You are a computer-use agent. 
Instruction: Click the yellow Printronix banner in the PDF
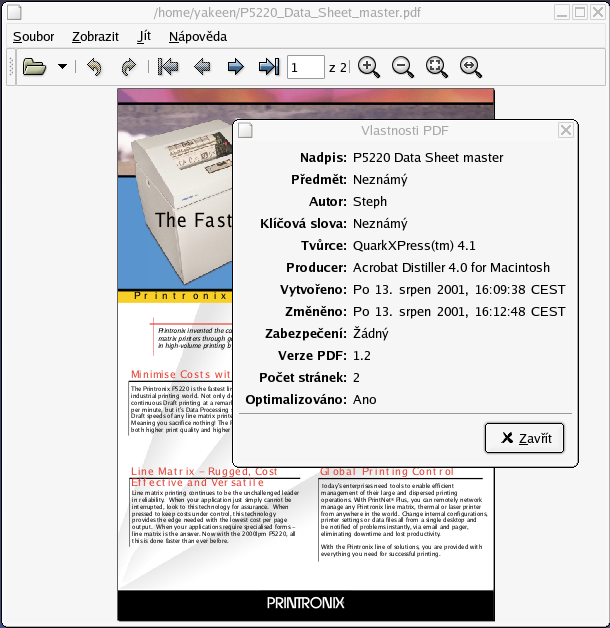click(175, 296)
